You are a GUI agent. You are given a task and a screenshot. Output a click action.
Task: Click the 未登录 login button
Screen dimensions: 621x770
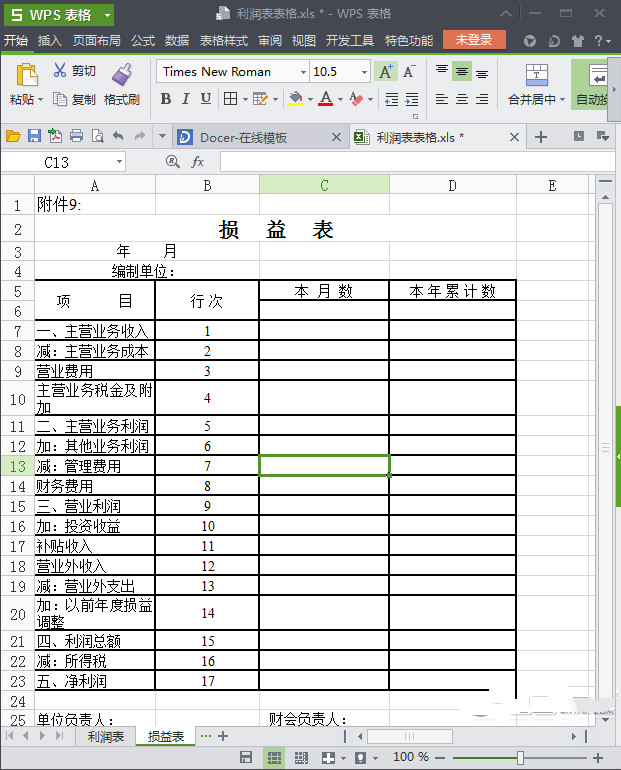[474, 40]
